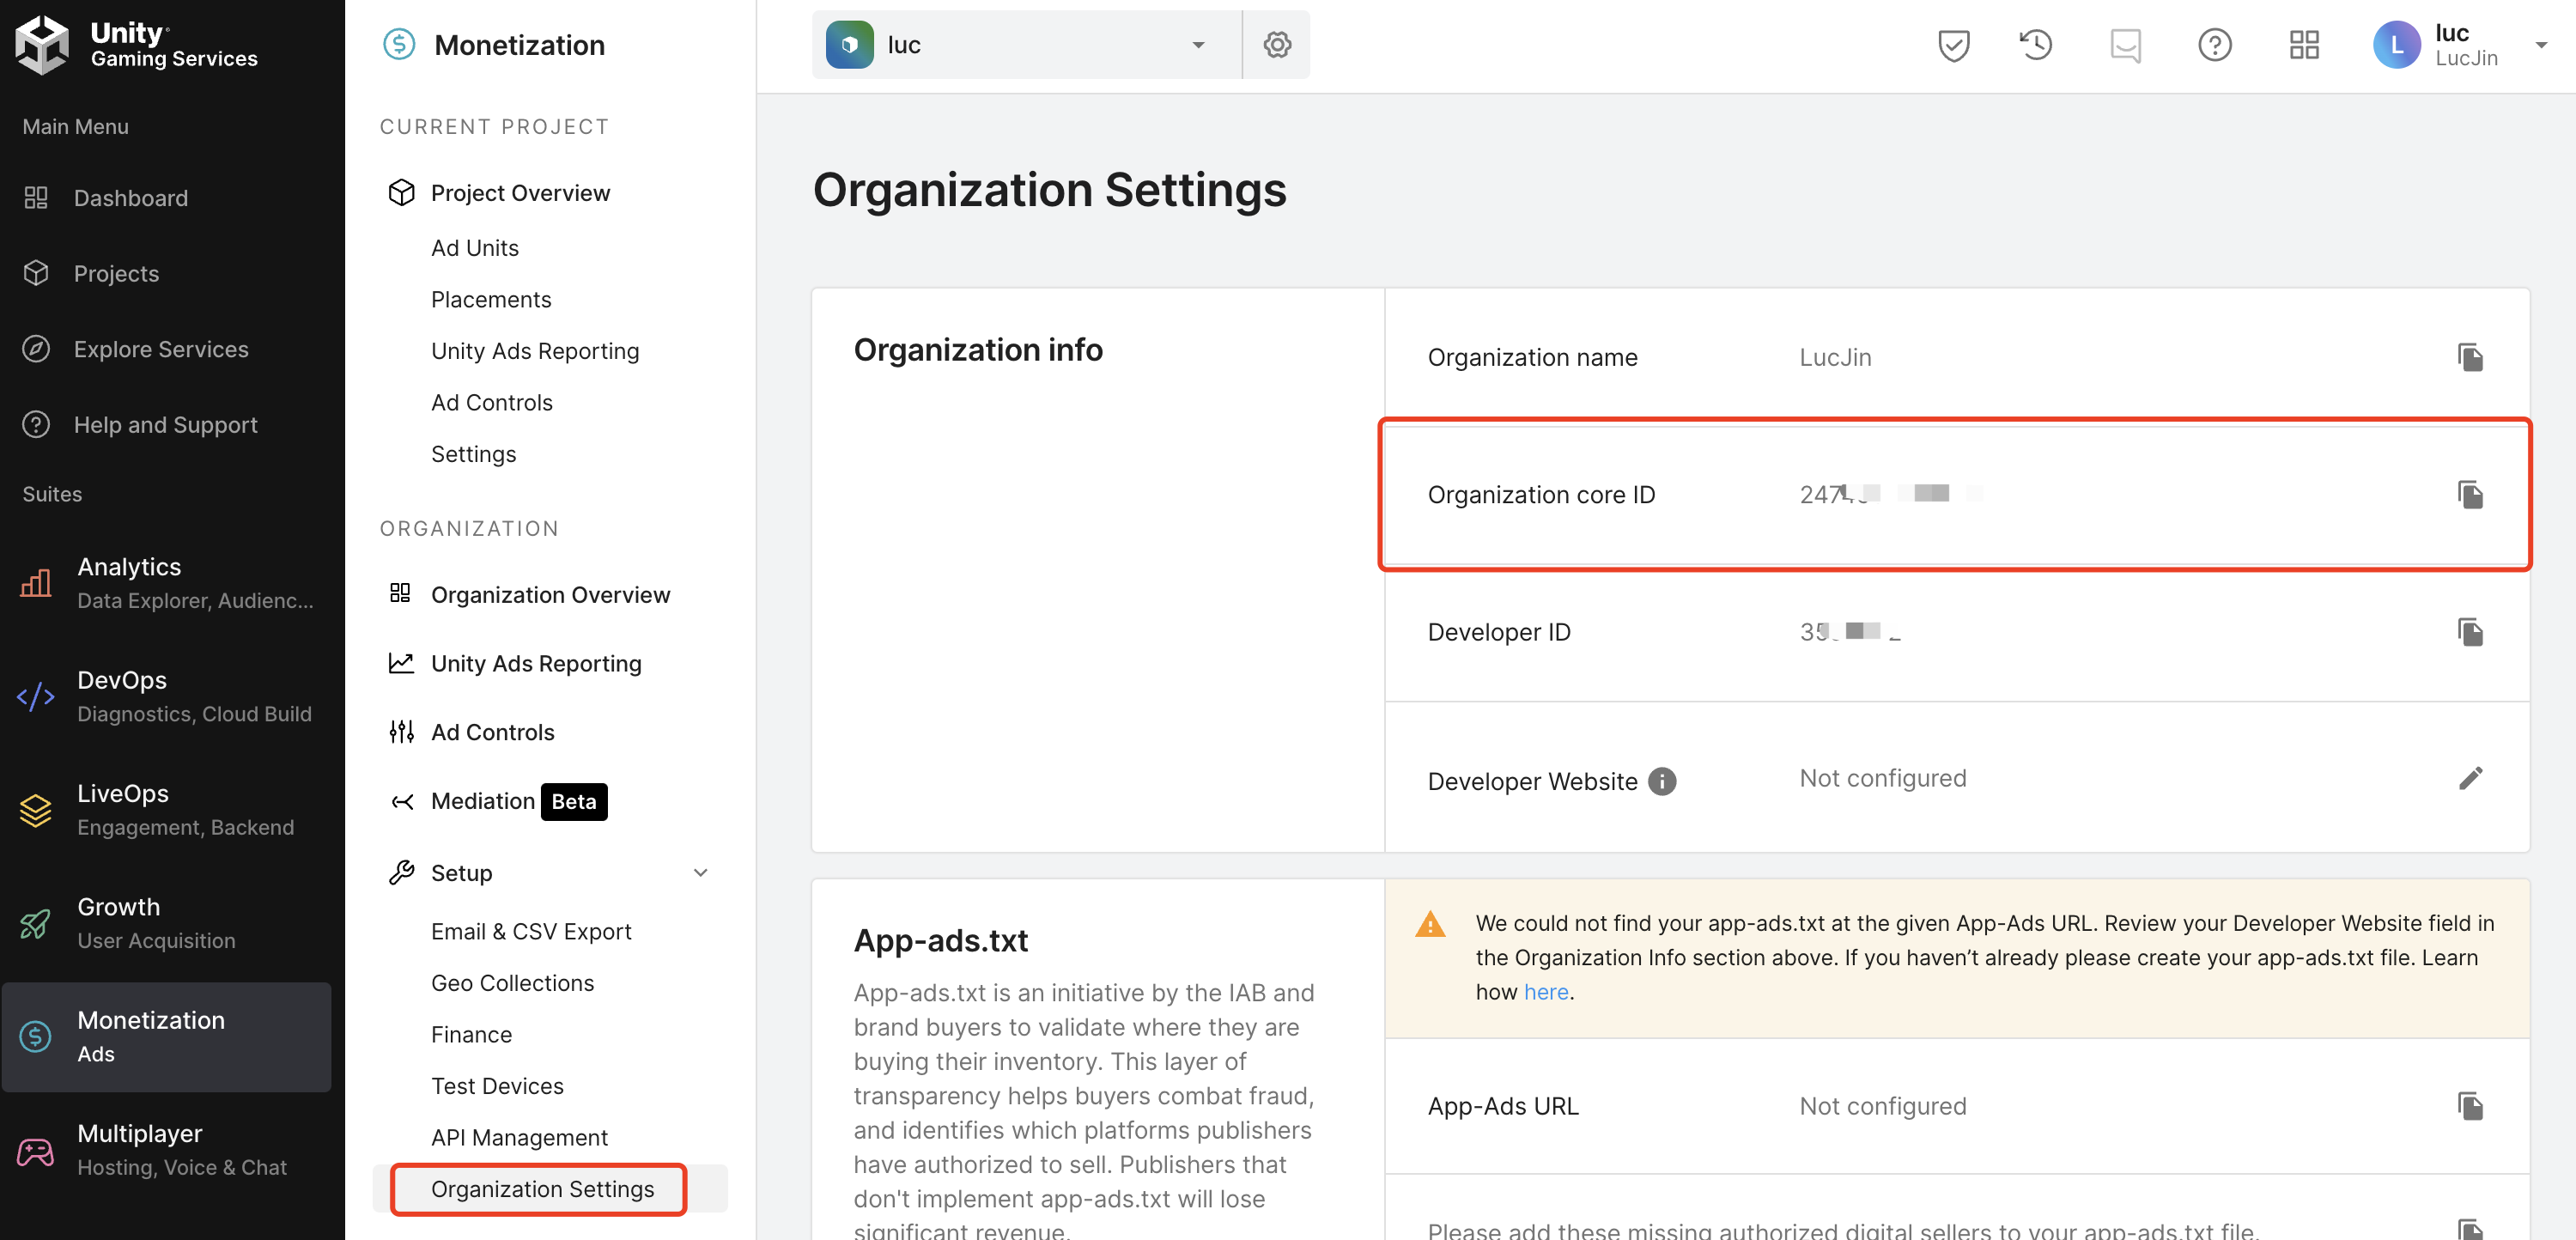Open Email & CSV Export
Image resolution: width=2576 pixels, height=1240 pixels.
coord(531,932)
